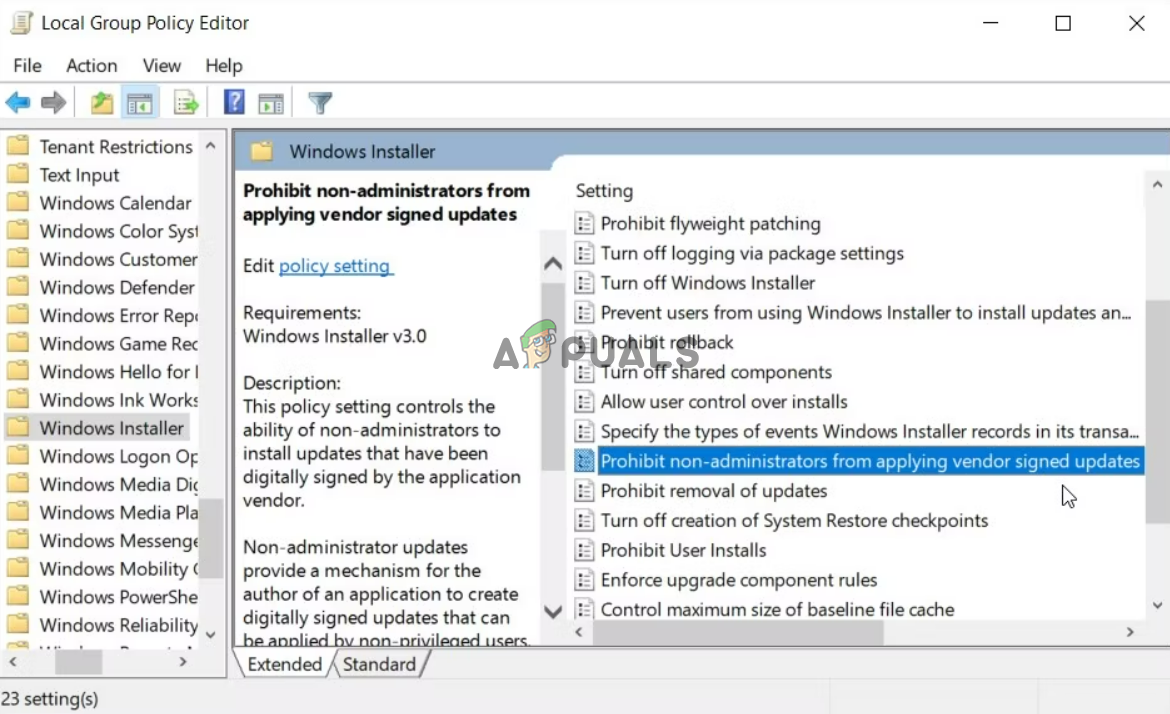Open the Action menu
Image resolution: width=1170 pixels, height=714 pixels.
click(x=92, y=66)
